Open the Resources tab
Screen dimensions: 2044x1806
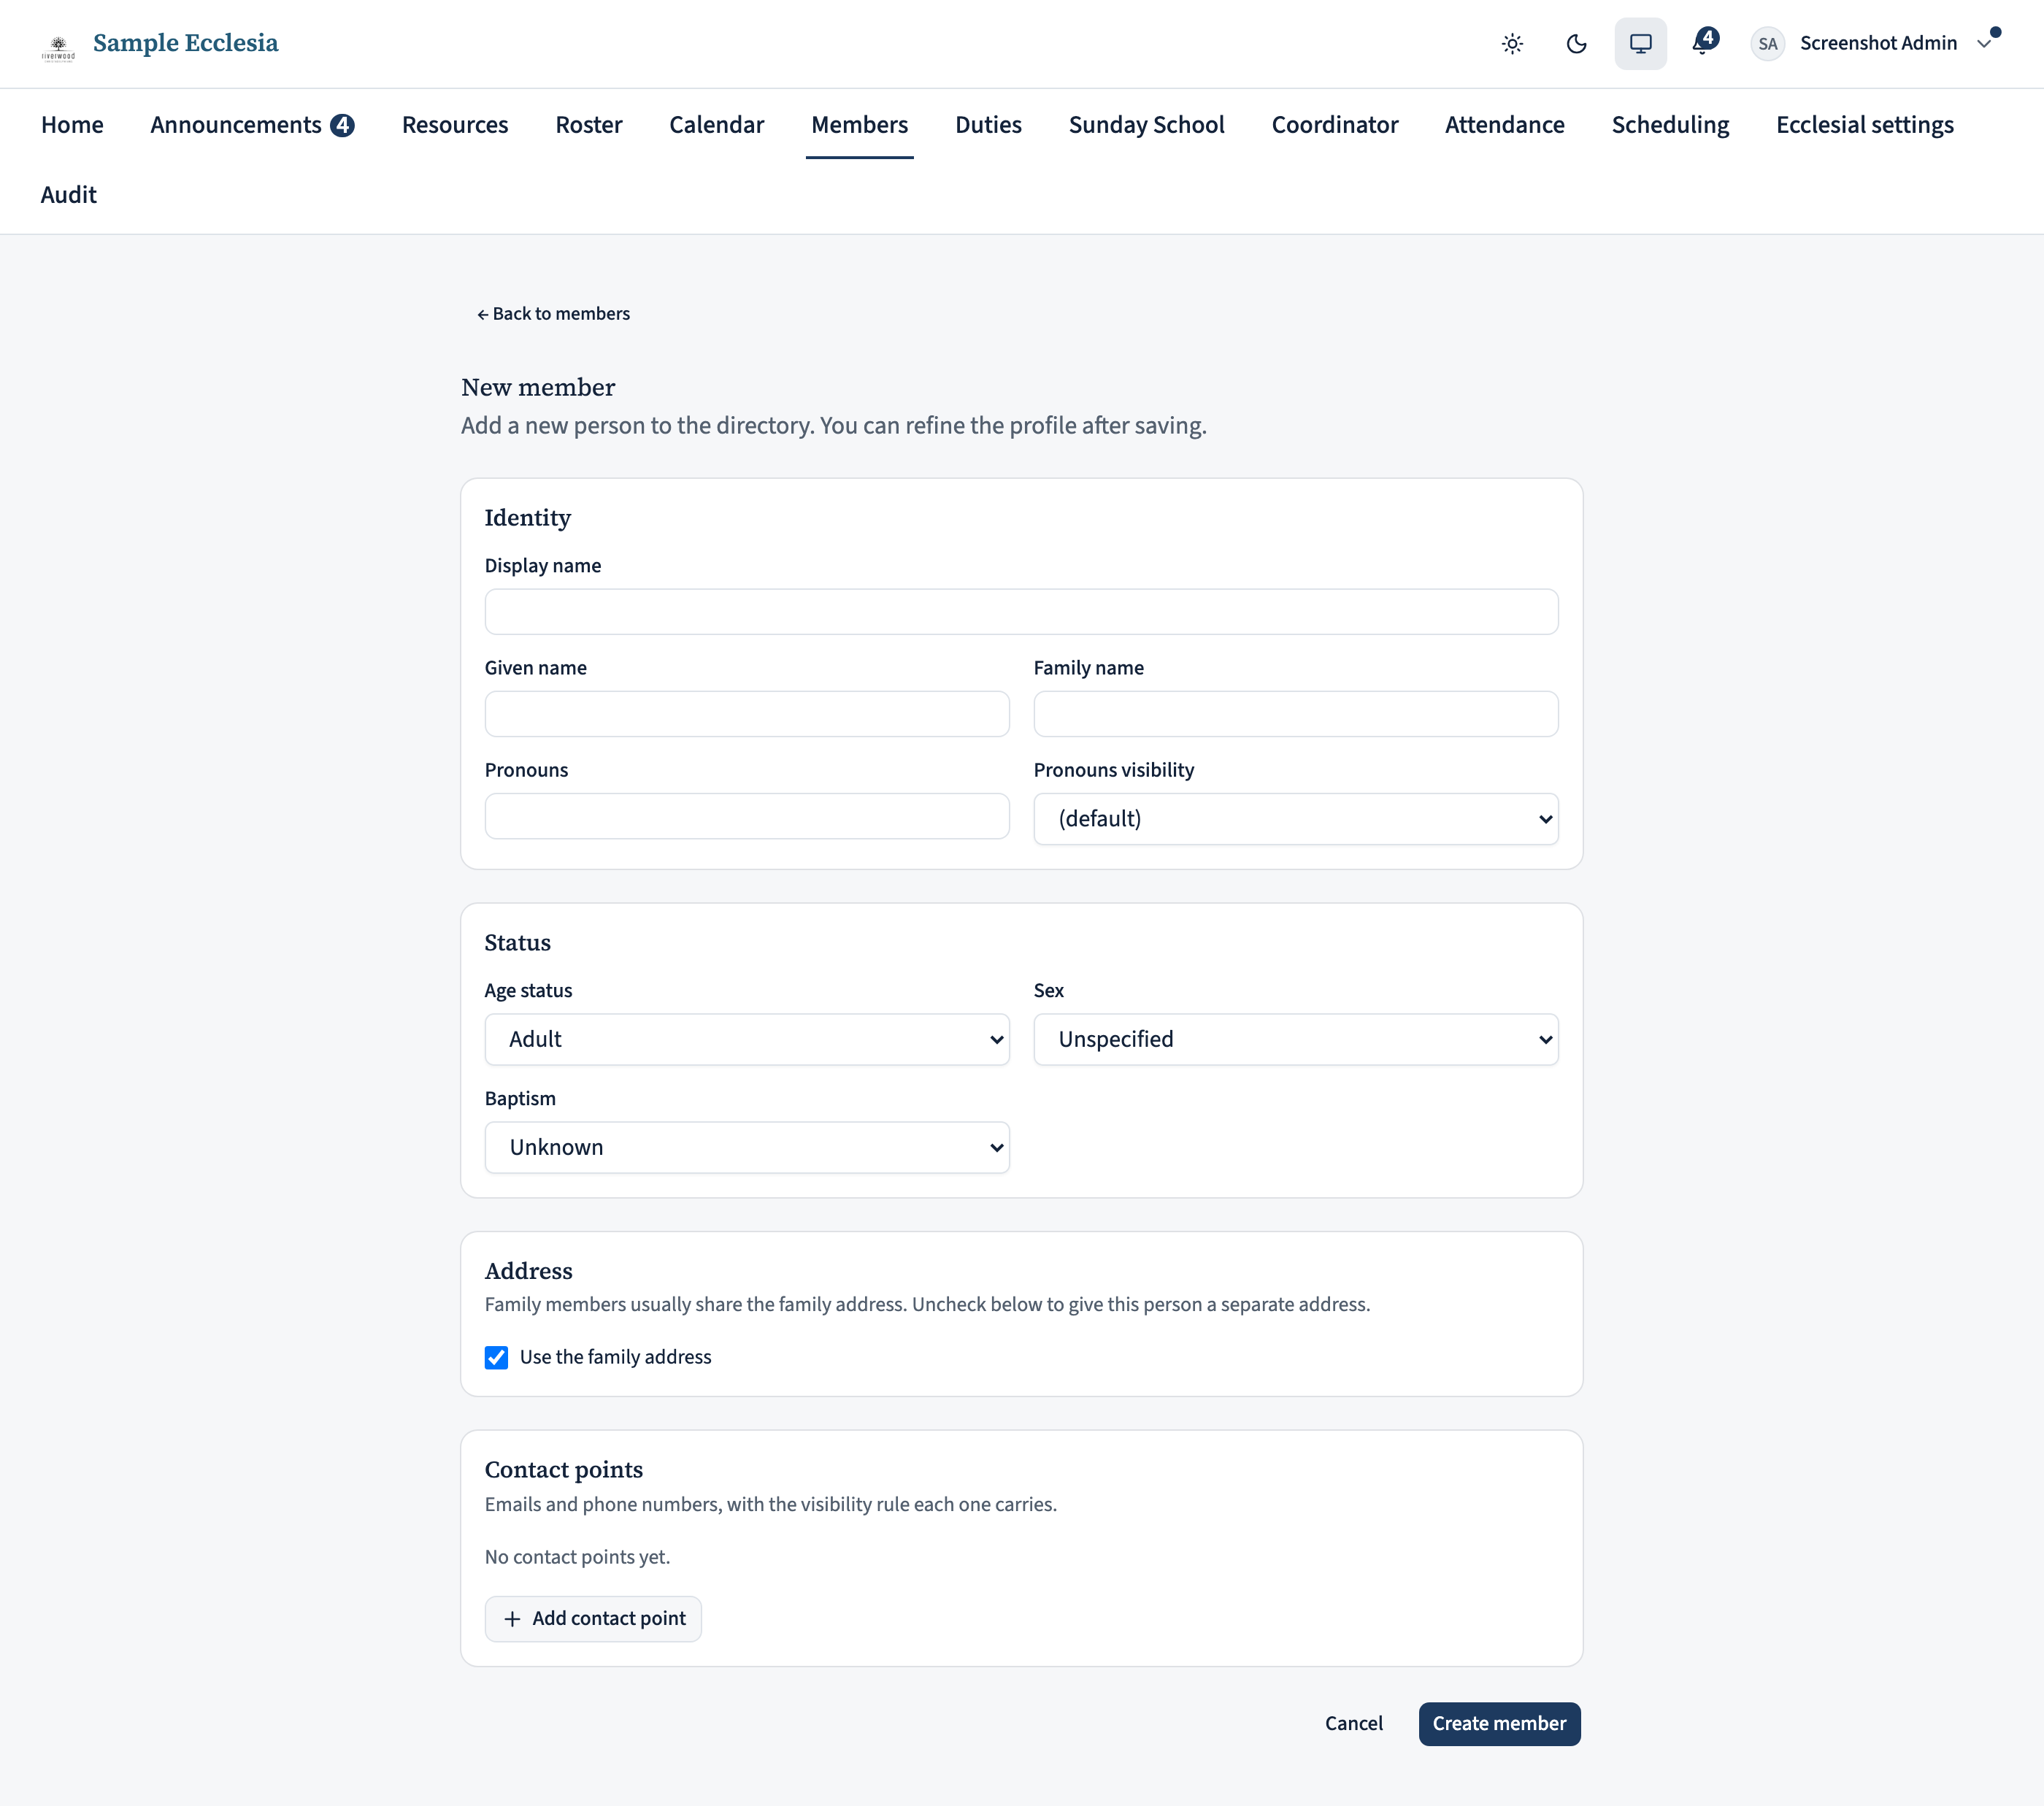click(455, 124)
